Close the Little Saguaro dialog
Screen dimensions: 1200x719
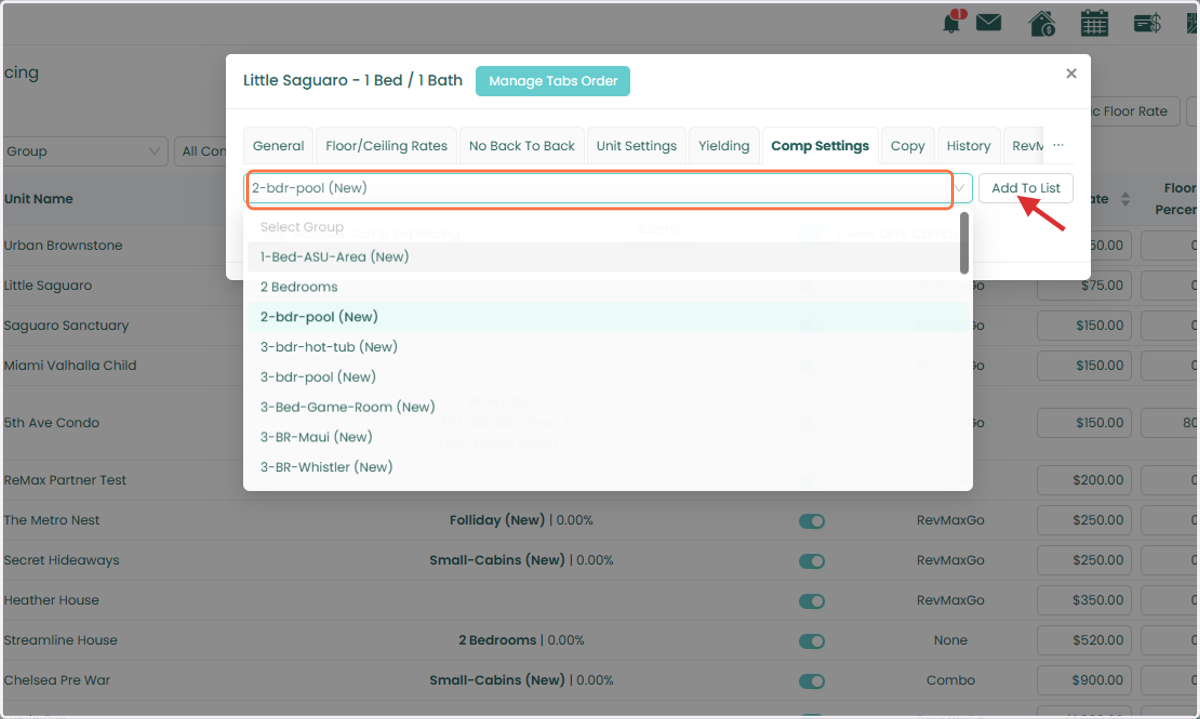click(1071, 73)
